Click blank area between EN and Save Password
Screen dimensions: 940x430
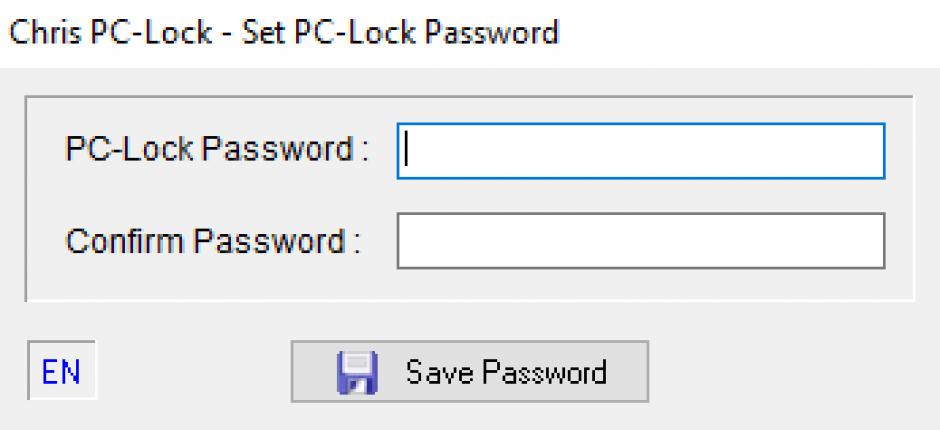(x=193, y=372)
